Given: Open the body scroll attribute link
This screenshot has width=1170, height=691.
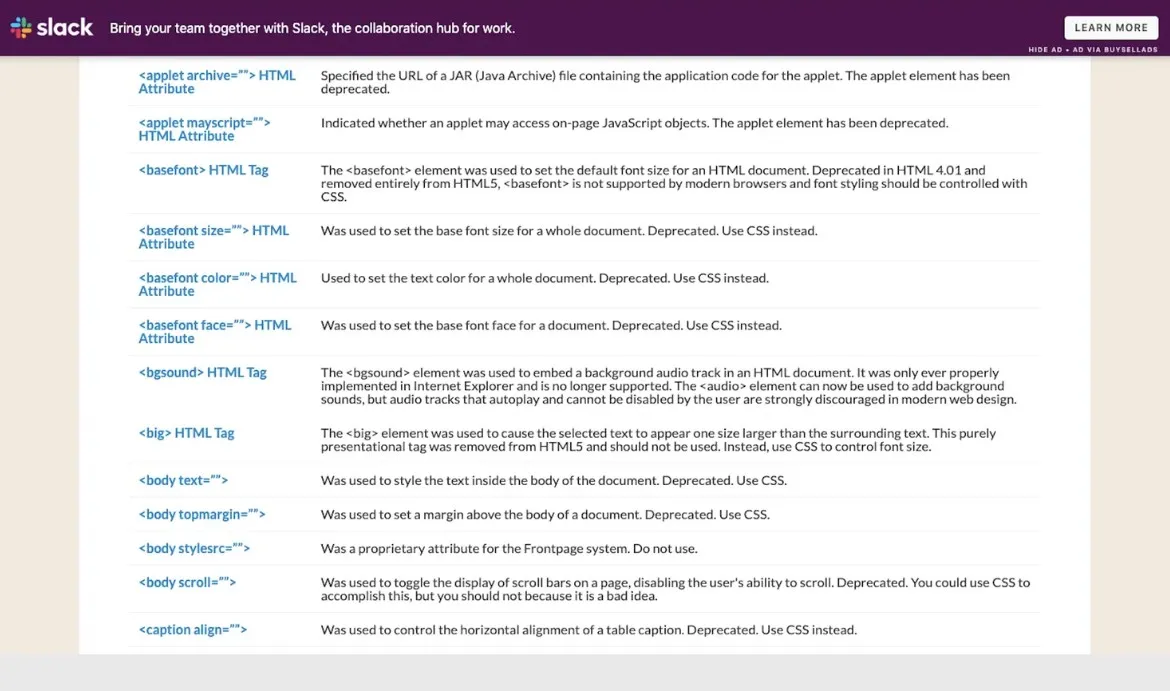Looking at the screenshot, I should point(187,582).
